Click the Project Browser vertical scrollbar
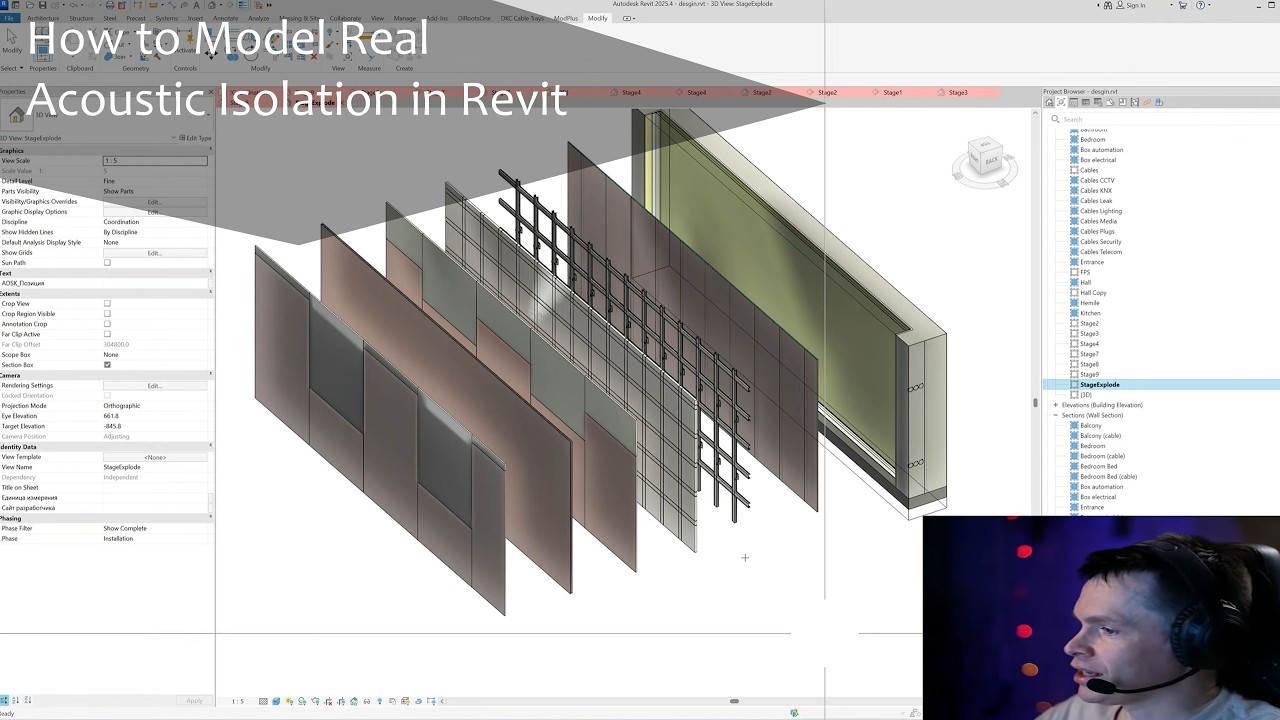 coord(1036,403)
